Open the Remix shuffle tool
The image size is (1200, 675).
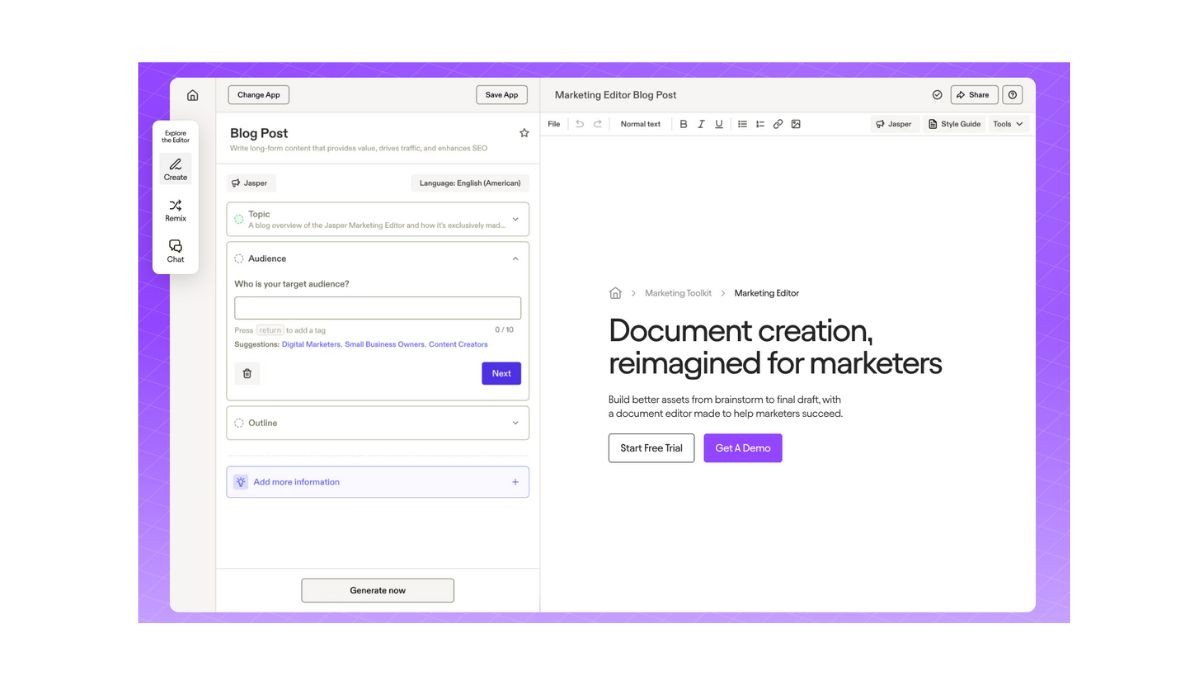point(175,210)
